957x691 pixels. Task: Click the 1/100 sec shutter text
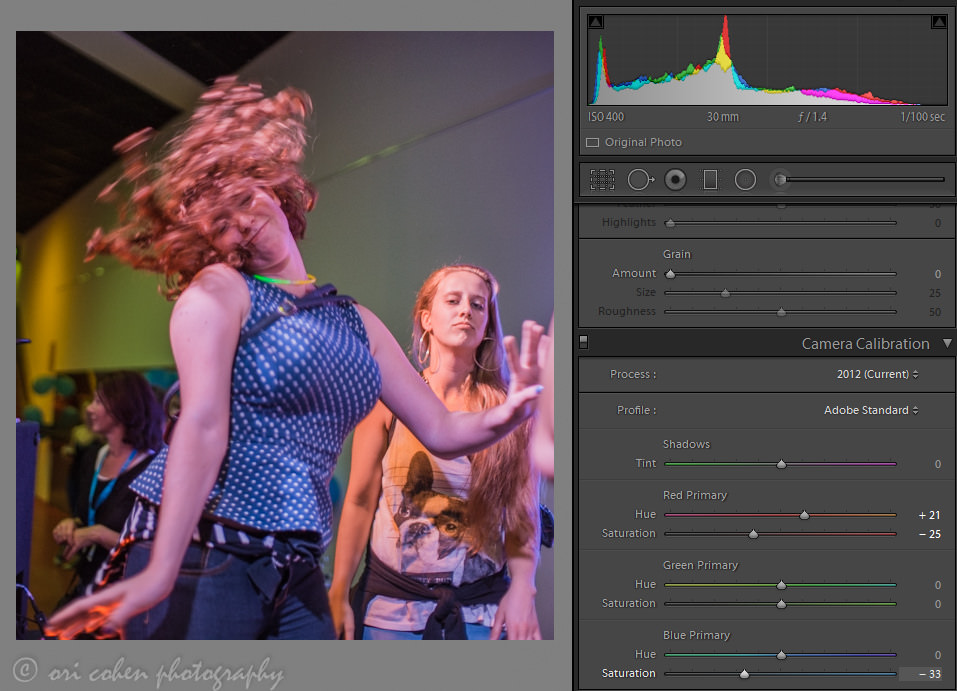(922, 117)
